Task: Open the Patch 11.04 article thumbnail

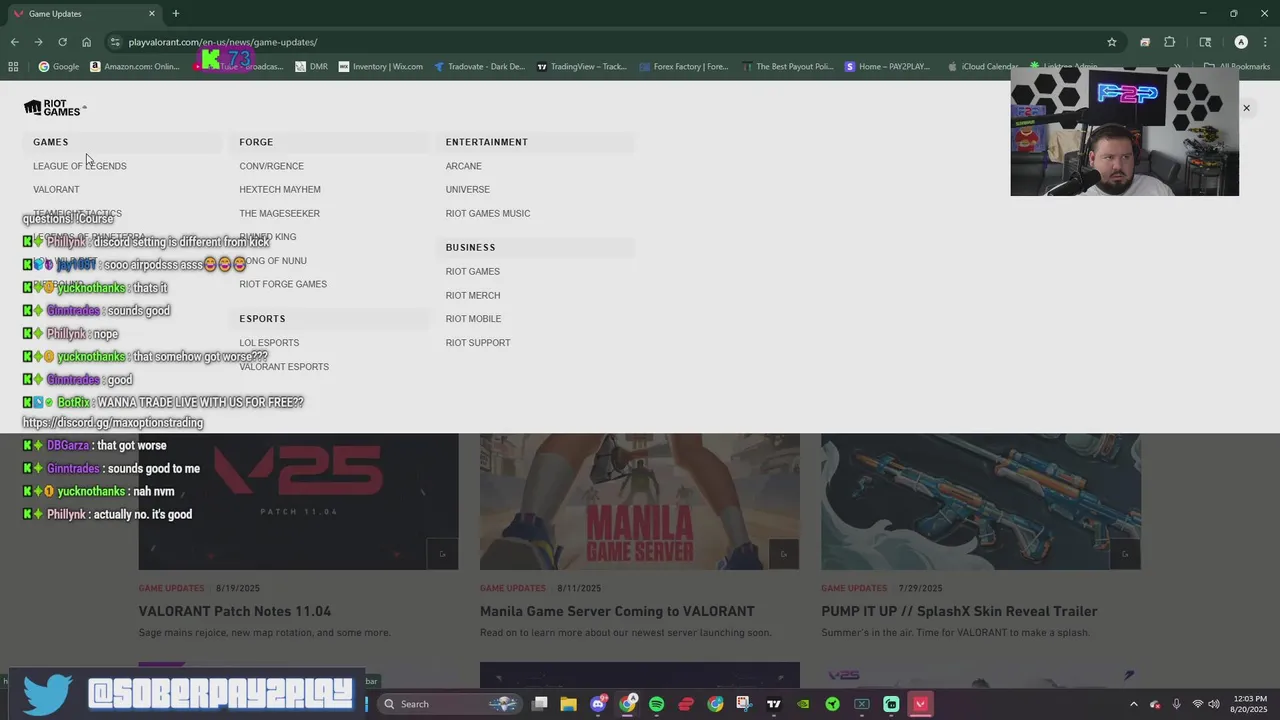Action: (x=298, y=501)
